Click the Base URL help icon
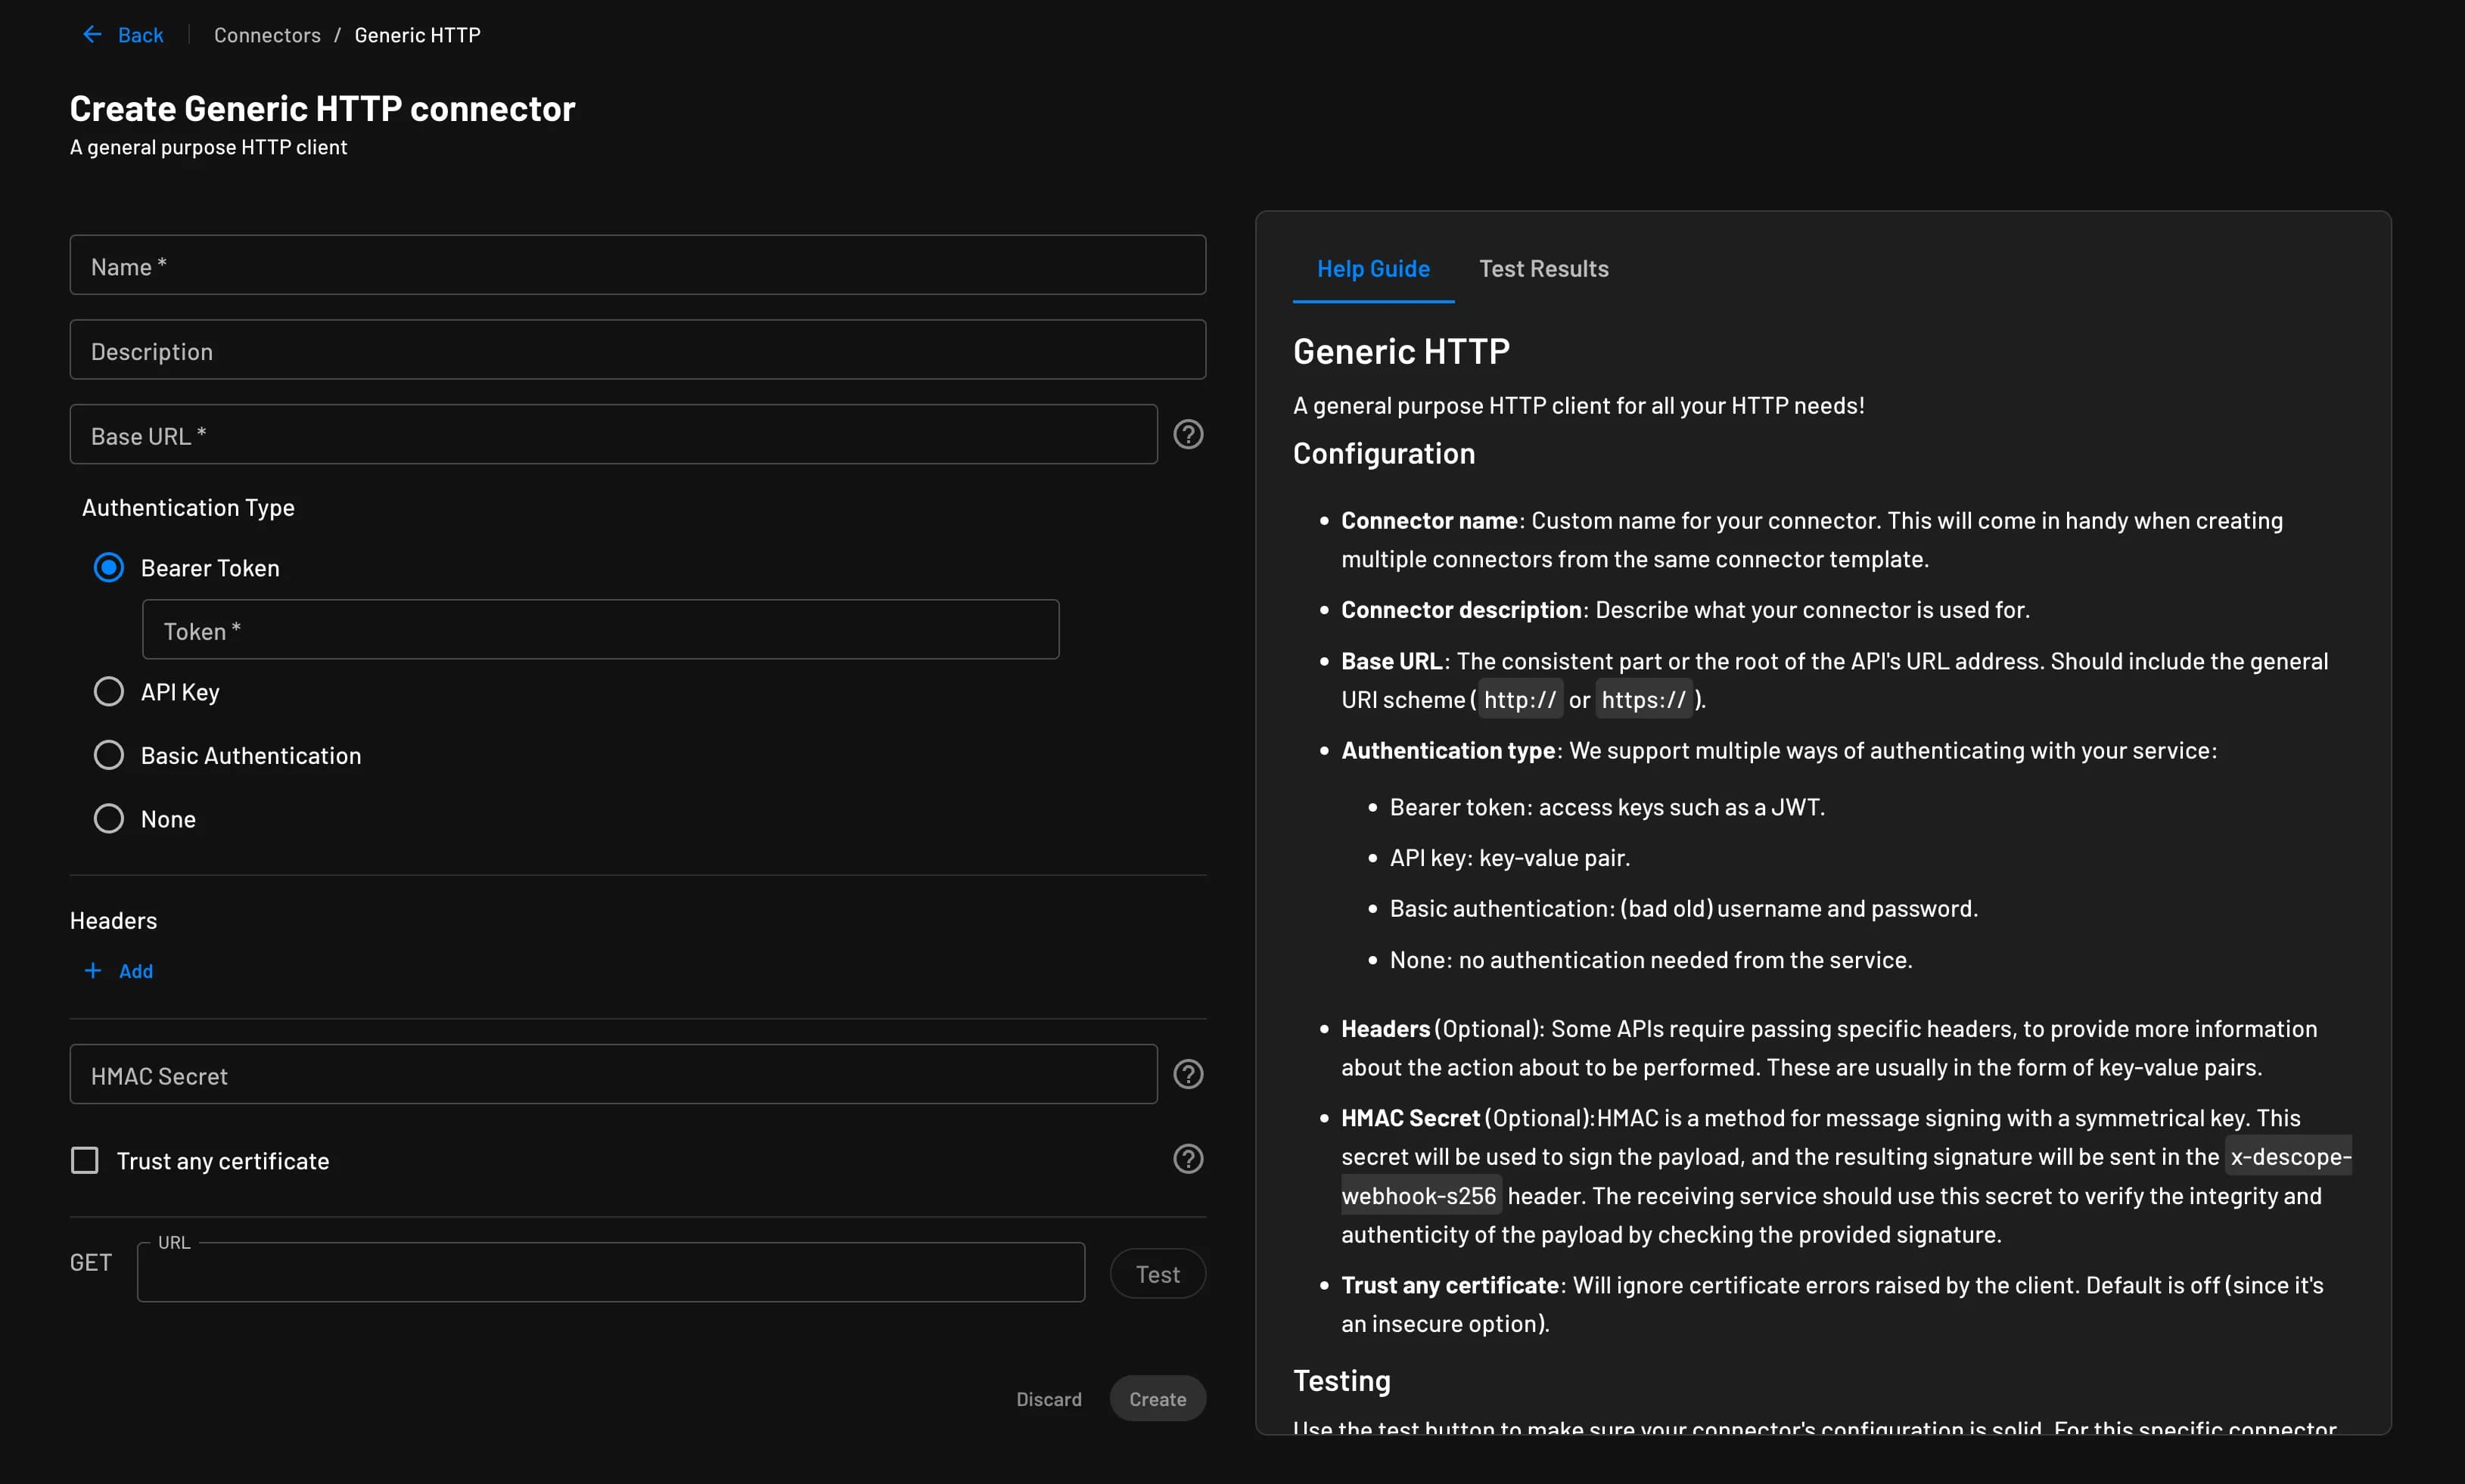The height and width of the screenshot is (1484, 2465). pos(1190,435)
